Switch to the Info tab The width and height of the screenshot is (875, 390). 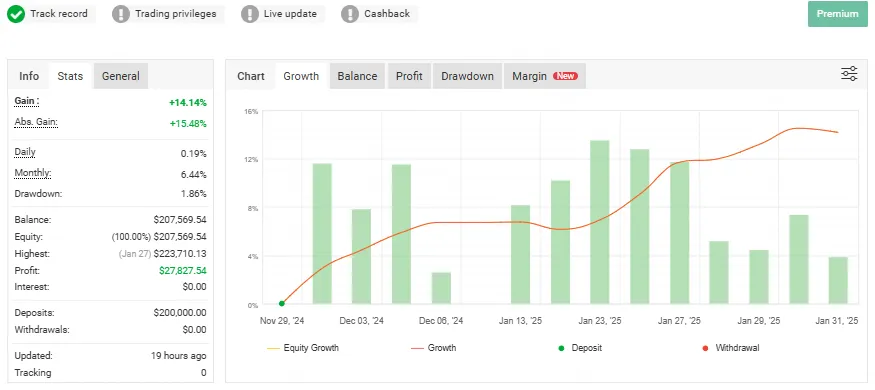pyautogui.click(x=29, y=76)
